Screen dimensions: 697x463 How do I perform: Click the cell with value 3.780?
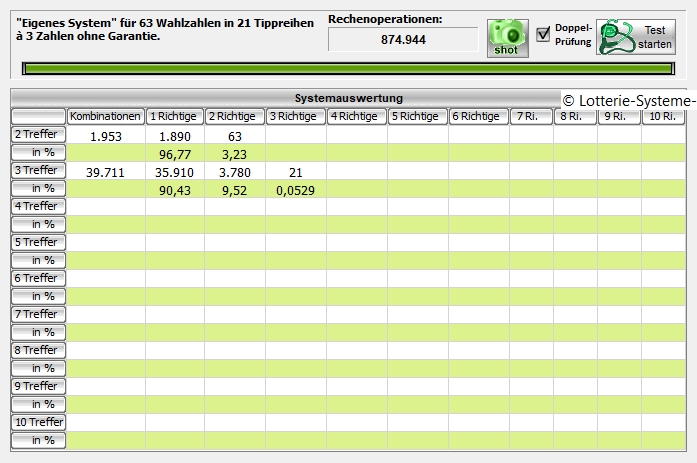pyautogui.click(x=235, y=172)
